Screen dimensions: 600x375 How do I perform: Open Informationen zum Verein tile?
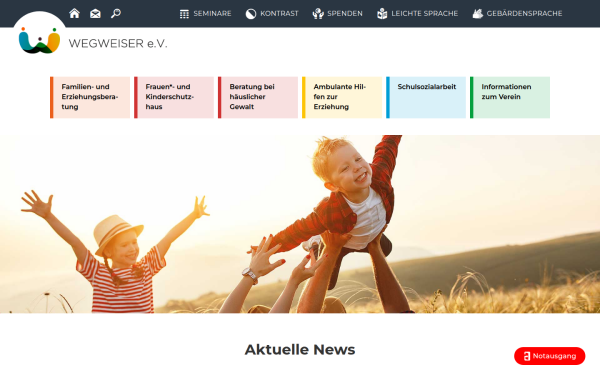(510, 97)
